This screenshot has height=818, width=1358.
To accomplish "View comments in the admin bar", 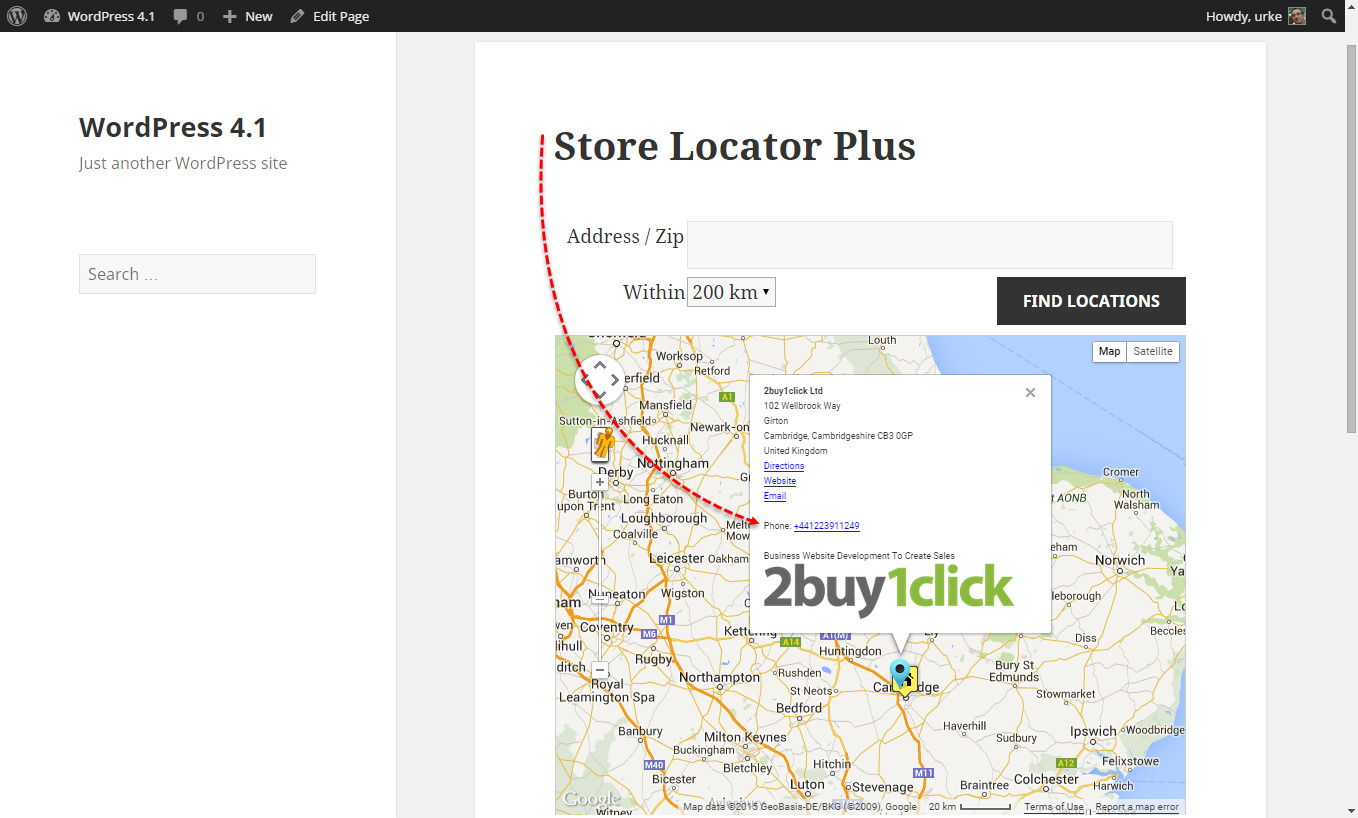I will [x=188, y=16].
